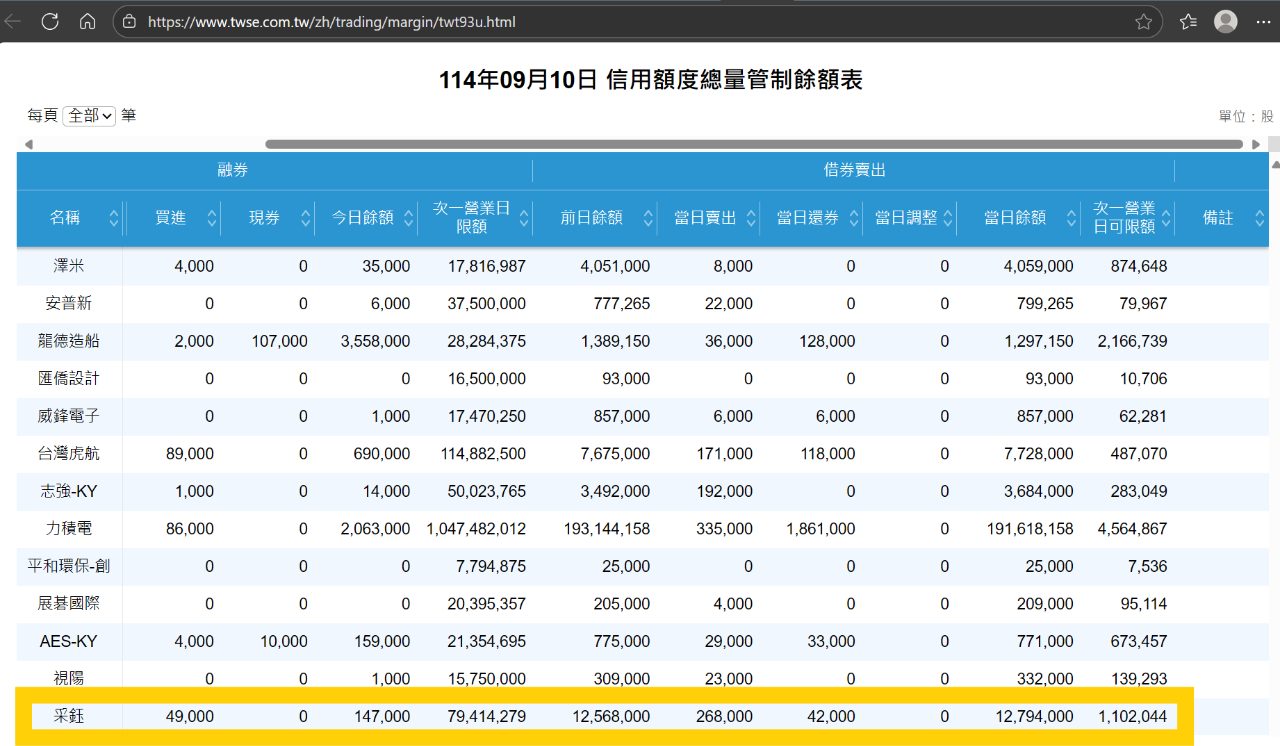Image resolution: width=1280 pixels, height=746 pixels.
Task: Select the 力積電 stock name cell
Action: point(69,528)
